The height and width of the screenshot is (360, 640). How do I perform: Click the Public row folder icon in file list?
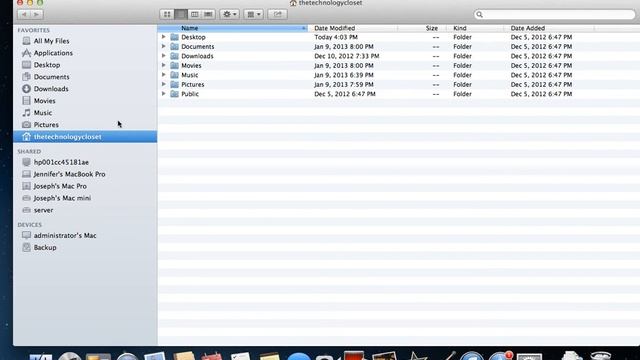tap(175, 93)
